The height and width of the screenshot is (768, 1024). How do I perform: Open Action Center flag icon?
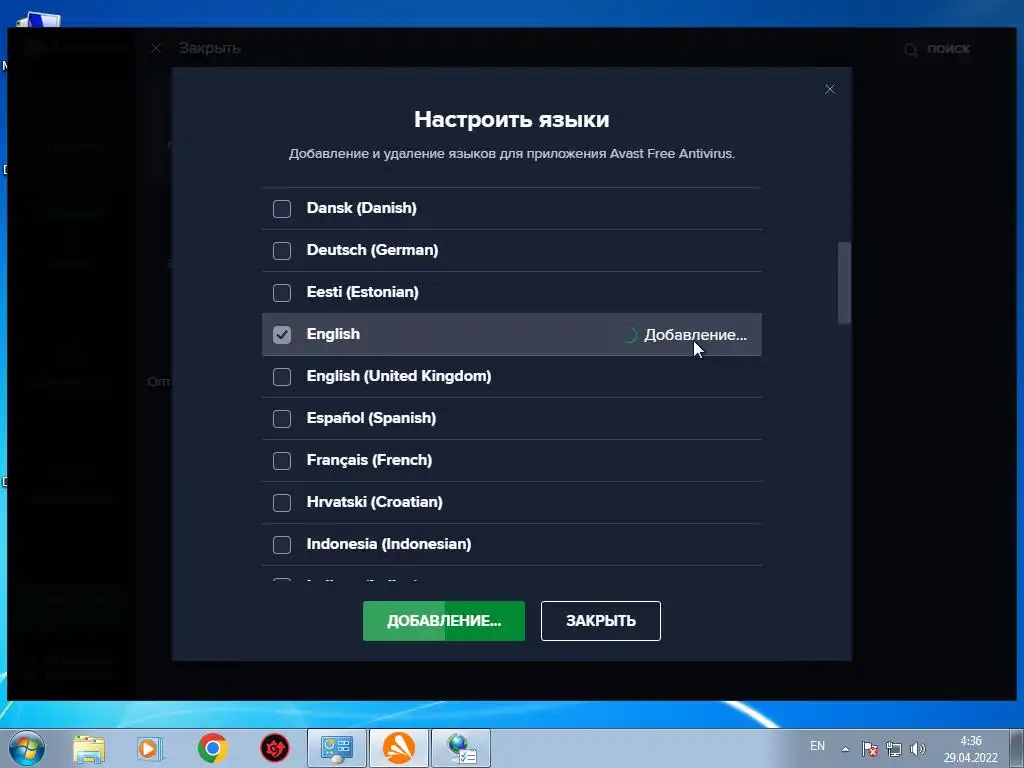click(x=869, y=749)
